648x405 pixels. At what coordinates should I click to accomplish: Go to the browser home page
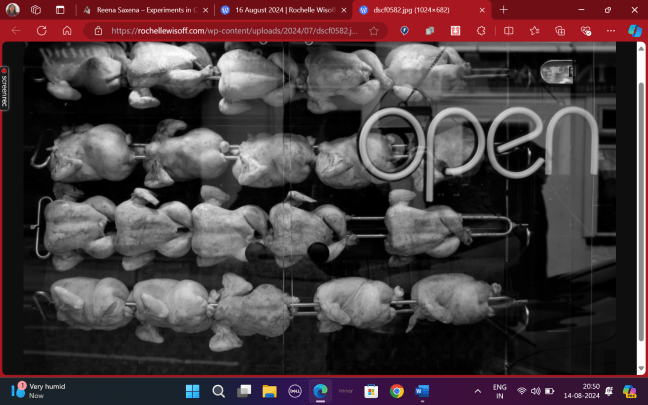pos(66,31)
